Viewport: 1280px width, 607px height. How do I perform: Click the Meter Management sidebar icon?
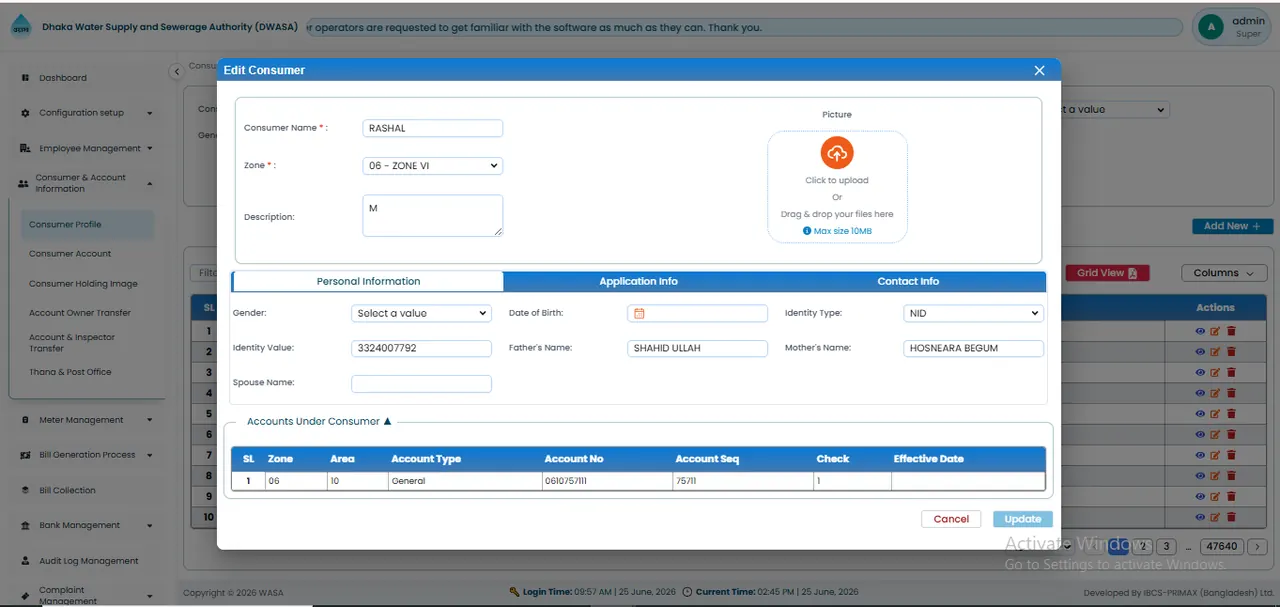coord(25,420)
